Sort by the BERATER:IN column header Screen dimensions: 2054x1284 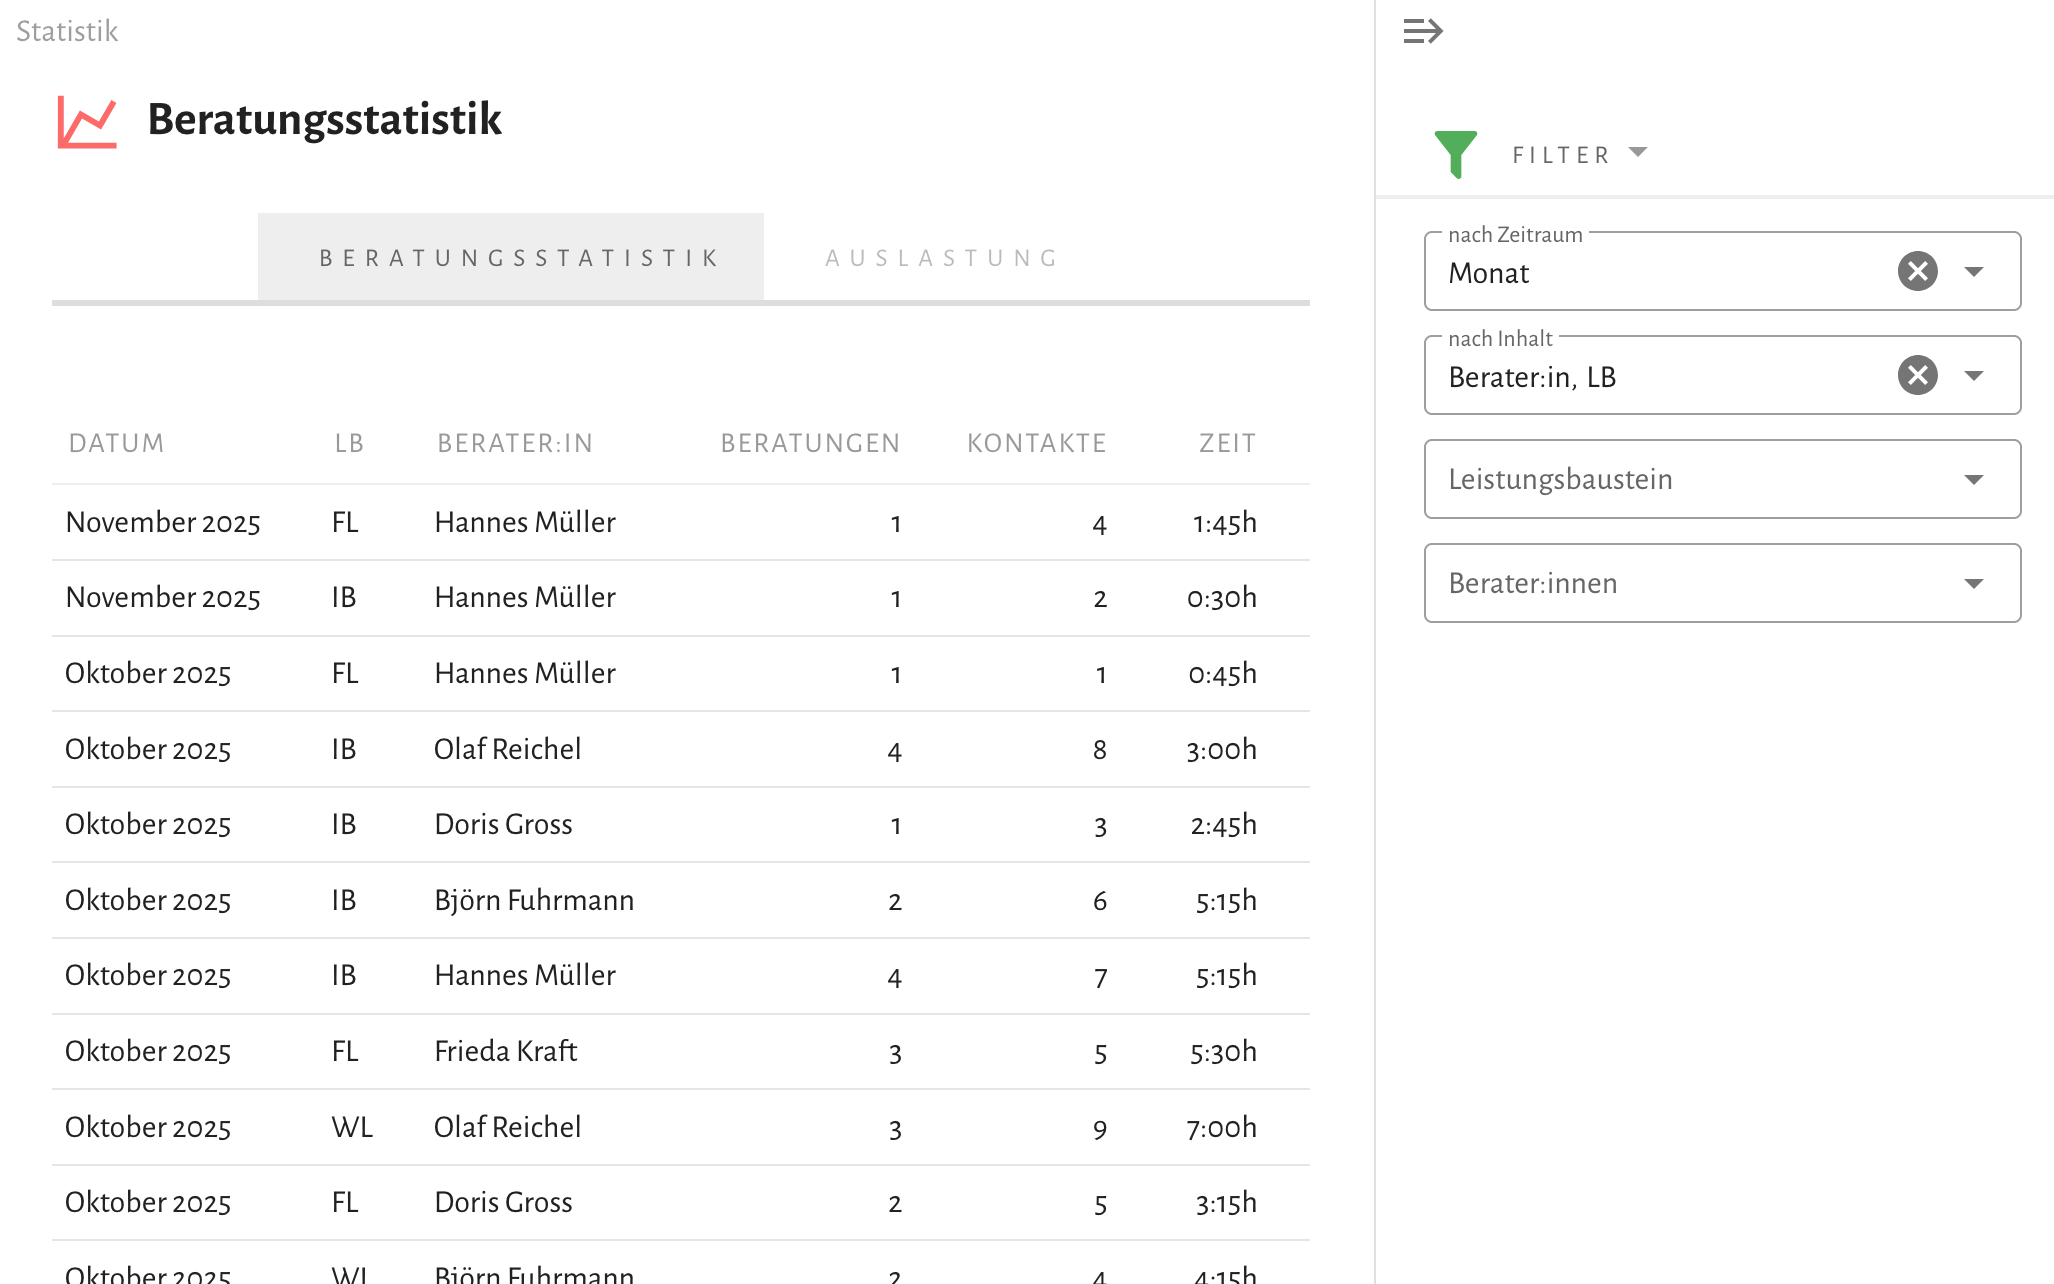click(515, 443)
